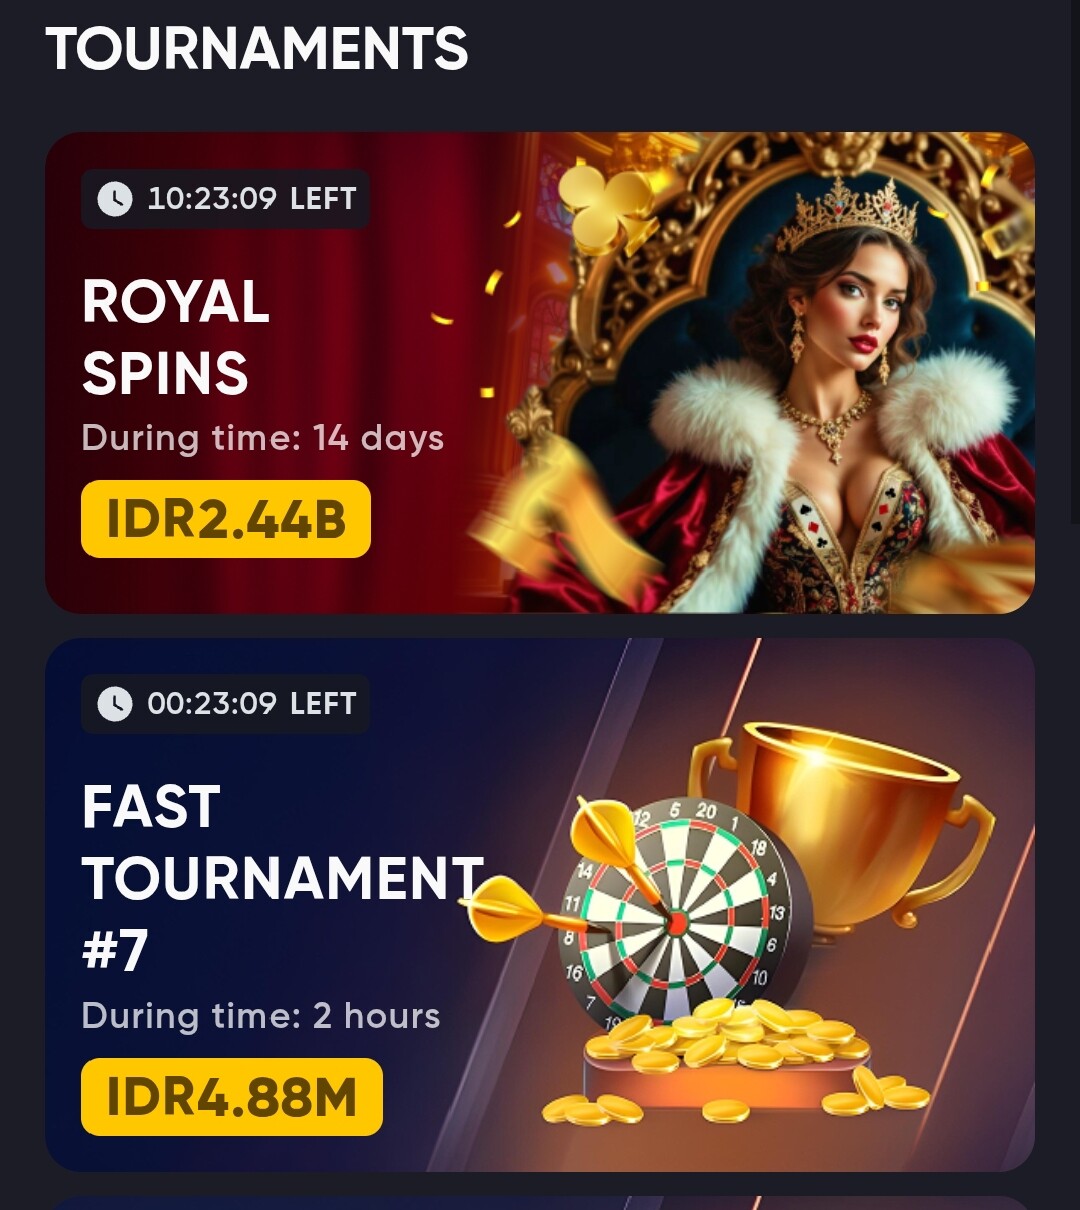Click the TOURNAMENTS section heading
This screenshot has width=1080, height=1210.
click(257, 49)
